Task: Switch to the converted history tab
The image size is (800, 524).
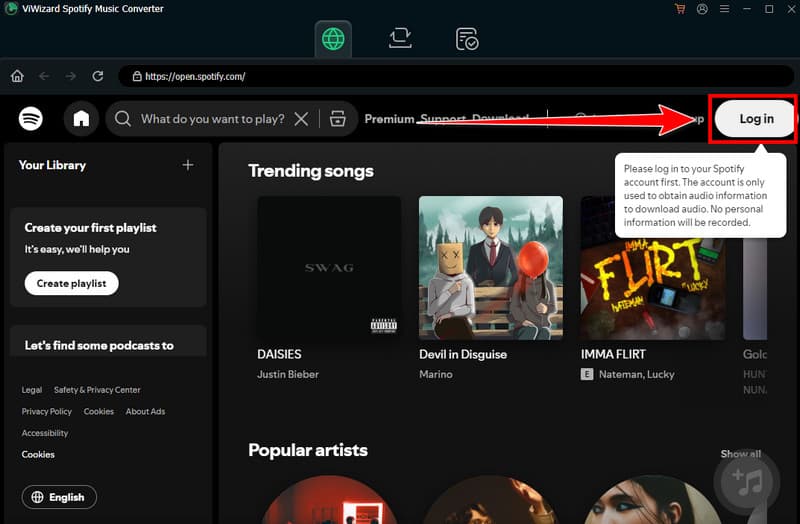Action: click(466, 39)
